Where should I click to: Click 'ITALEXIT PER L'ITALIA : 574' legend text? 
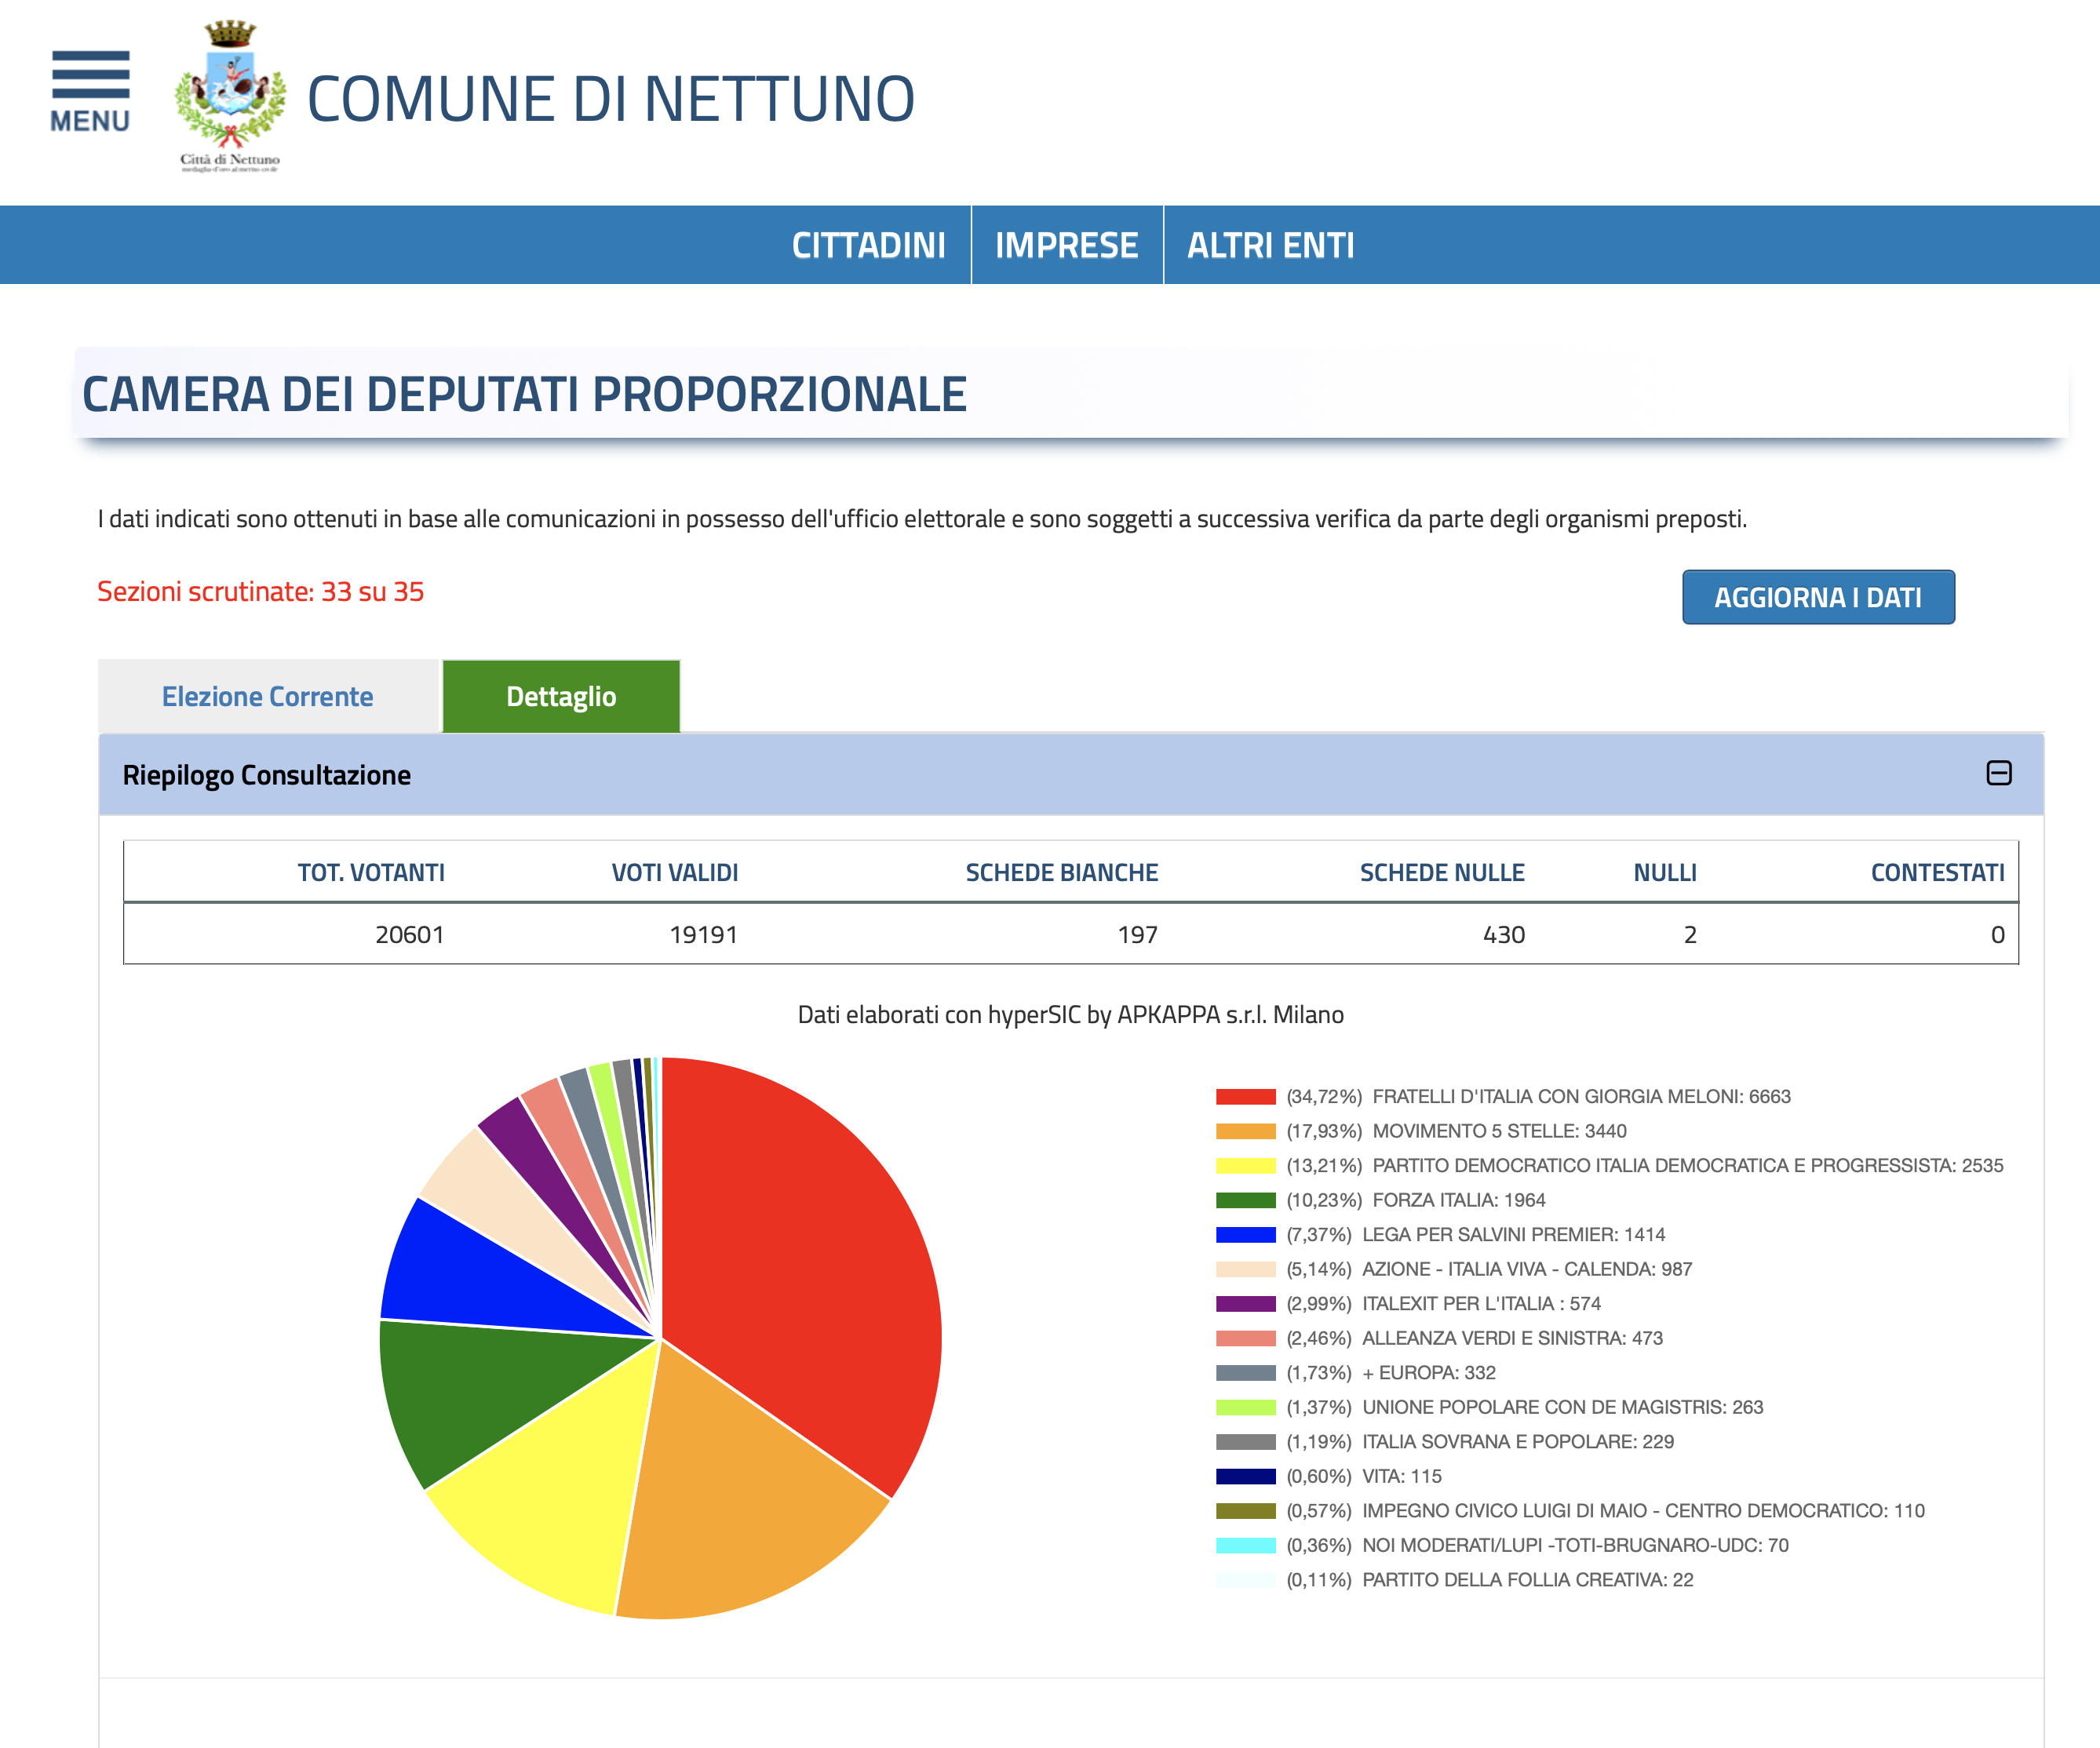tap(1481, 1303)
